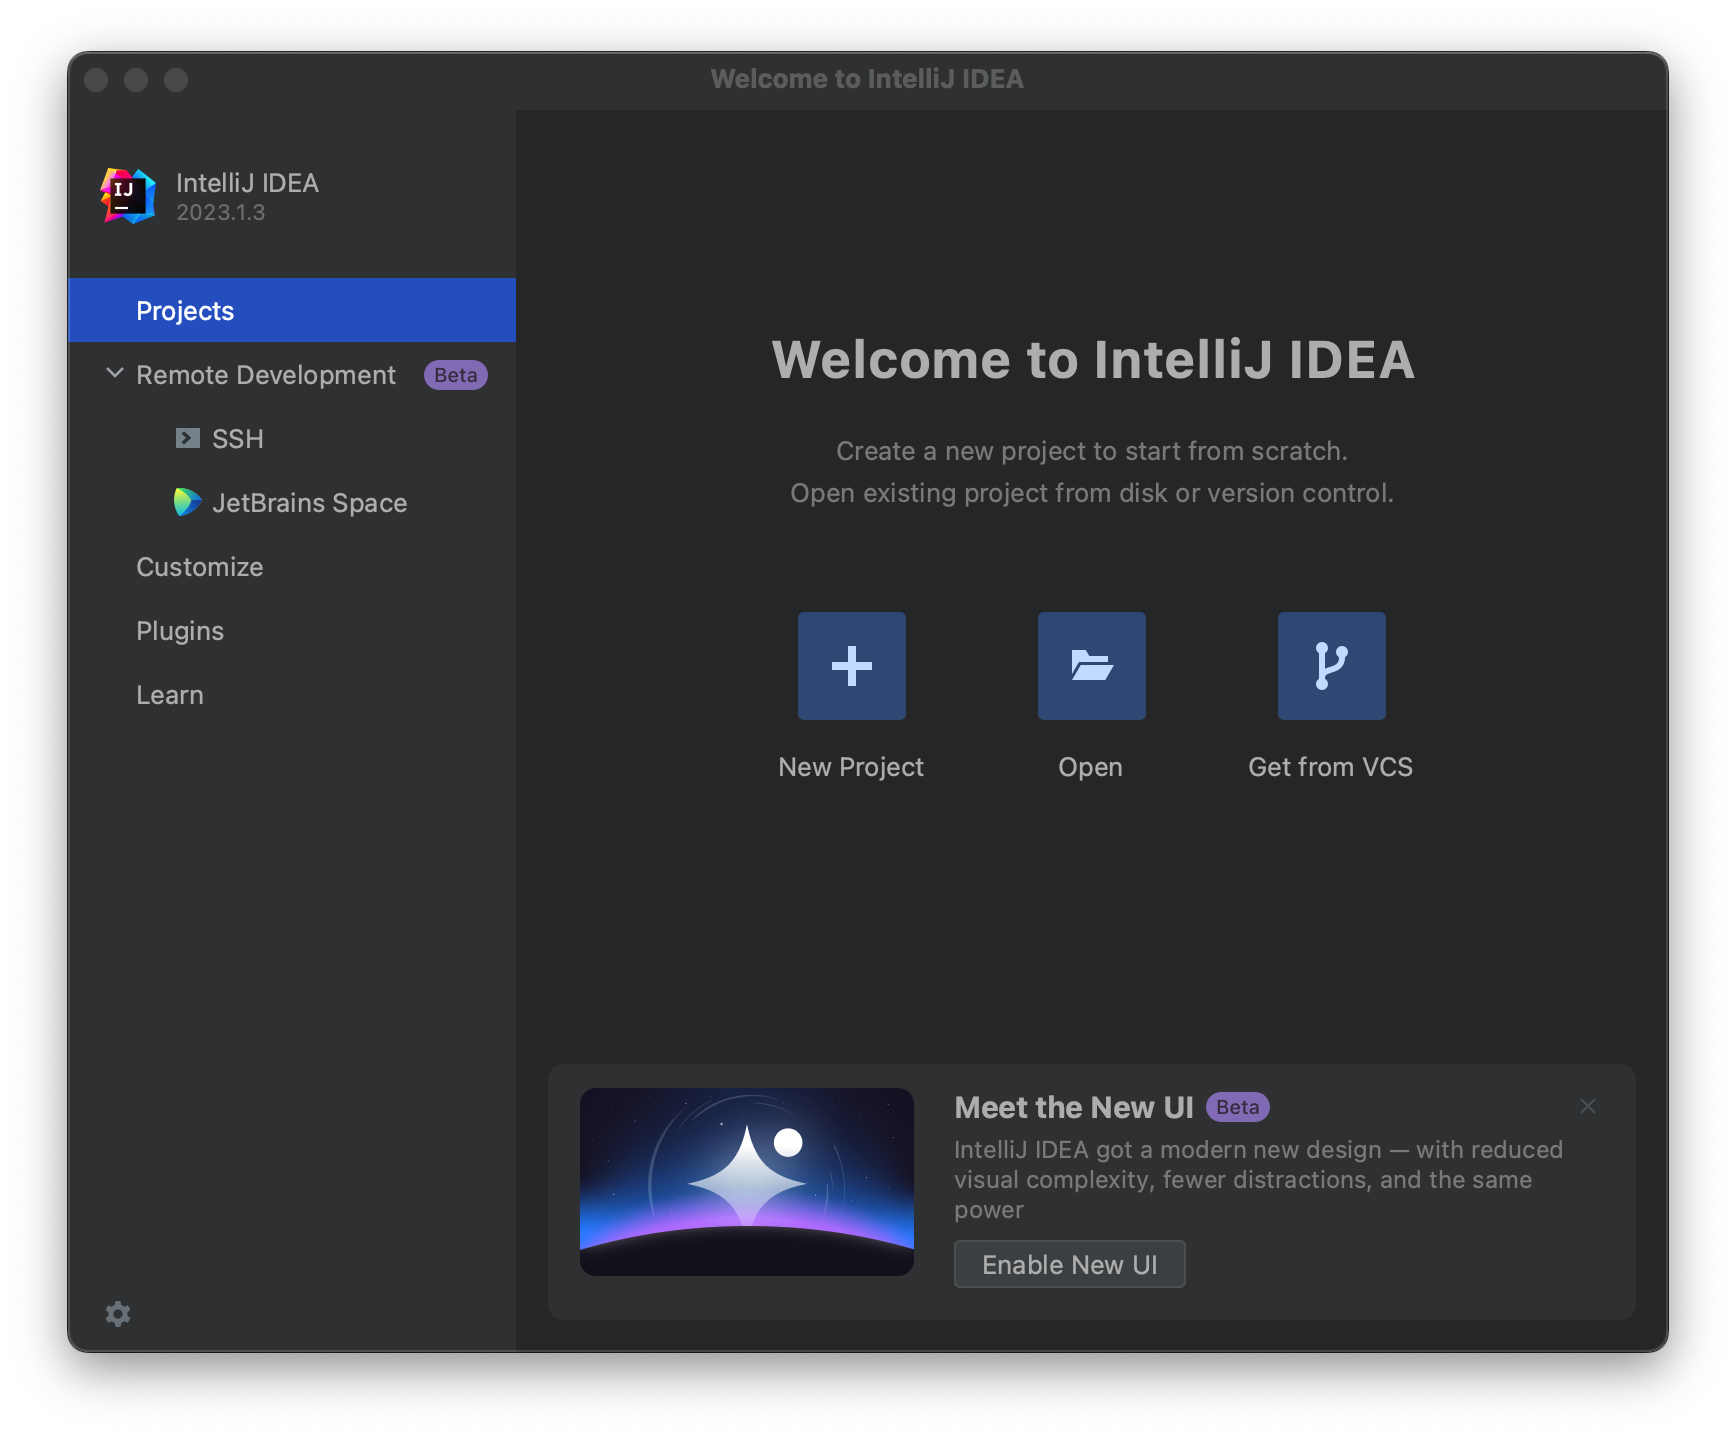This screenshot has width=1736, height=1436.
Task: Click the window's red close button
Action: (x=96, y=80)
